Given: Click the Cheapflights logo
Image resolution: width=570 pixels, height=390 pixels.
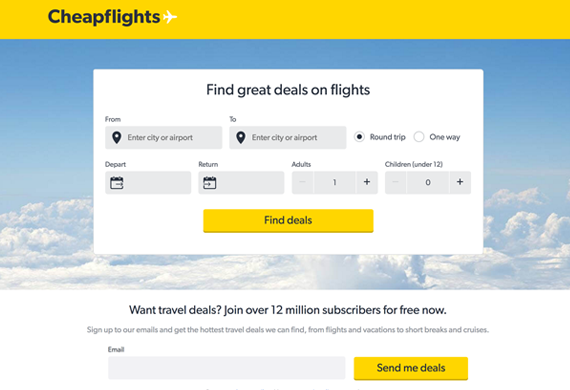Looking at the screenshot, I should 112,17.
